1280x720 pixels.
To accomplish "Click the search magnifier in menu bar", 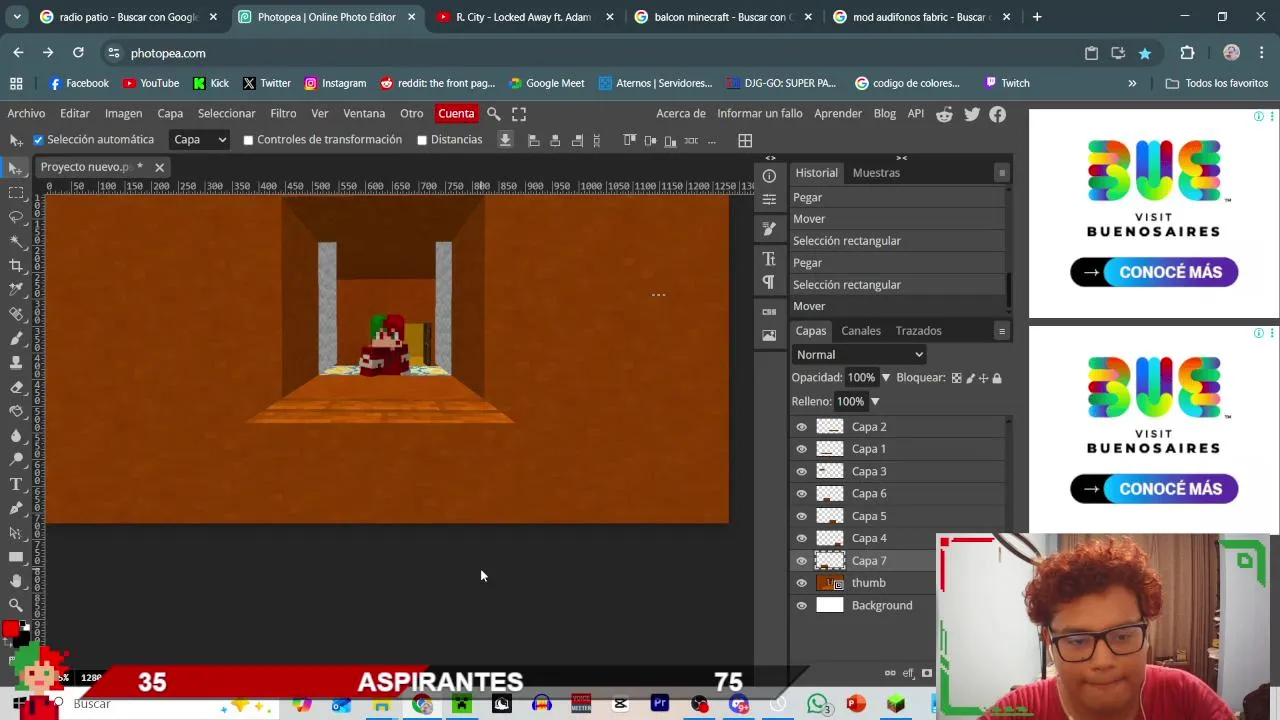I will click(493, 114).
